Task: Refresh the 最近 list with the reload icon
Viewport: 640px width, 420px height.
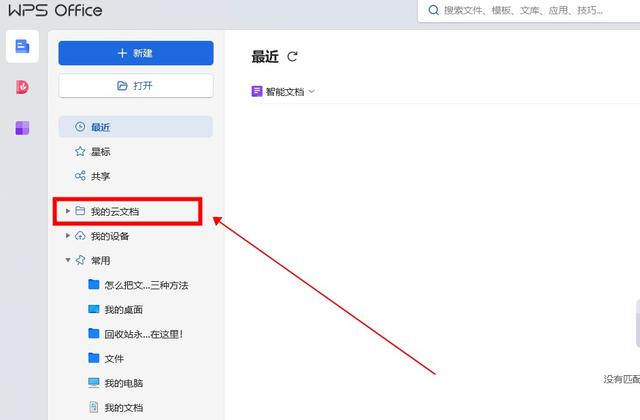Action: 292,56
